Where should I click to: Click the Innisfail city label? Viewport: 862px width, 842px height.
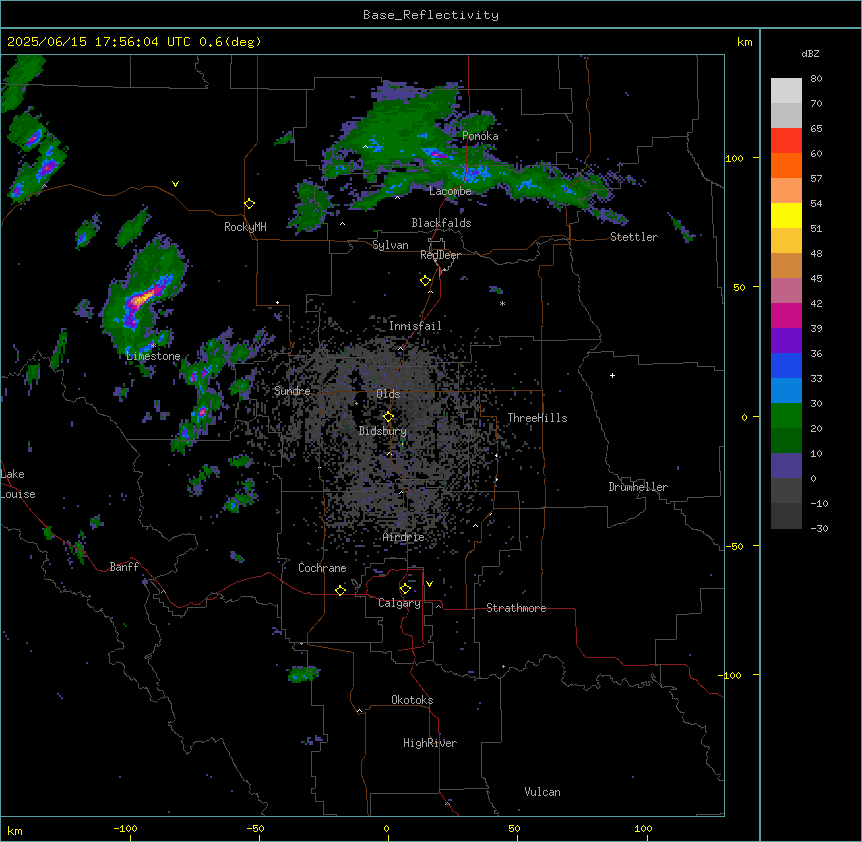415,326
